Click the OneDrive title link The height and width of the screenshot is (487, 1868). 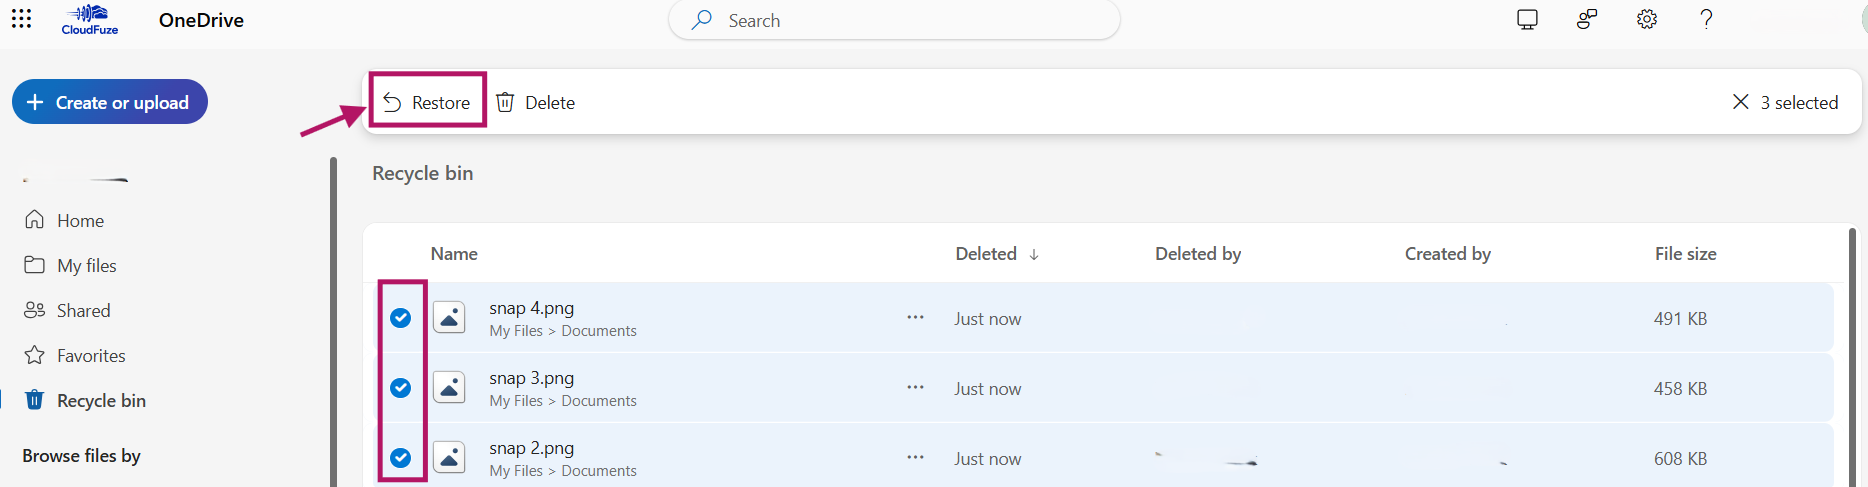201,20
